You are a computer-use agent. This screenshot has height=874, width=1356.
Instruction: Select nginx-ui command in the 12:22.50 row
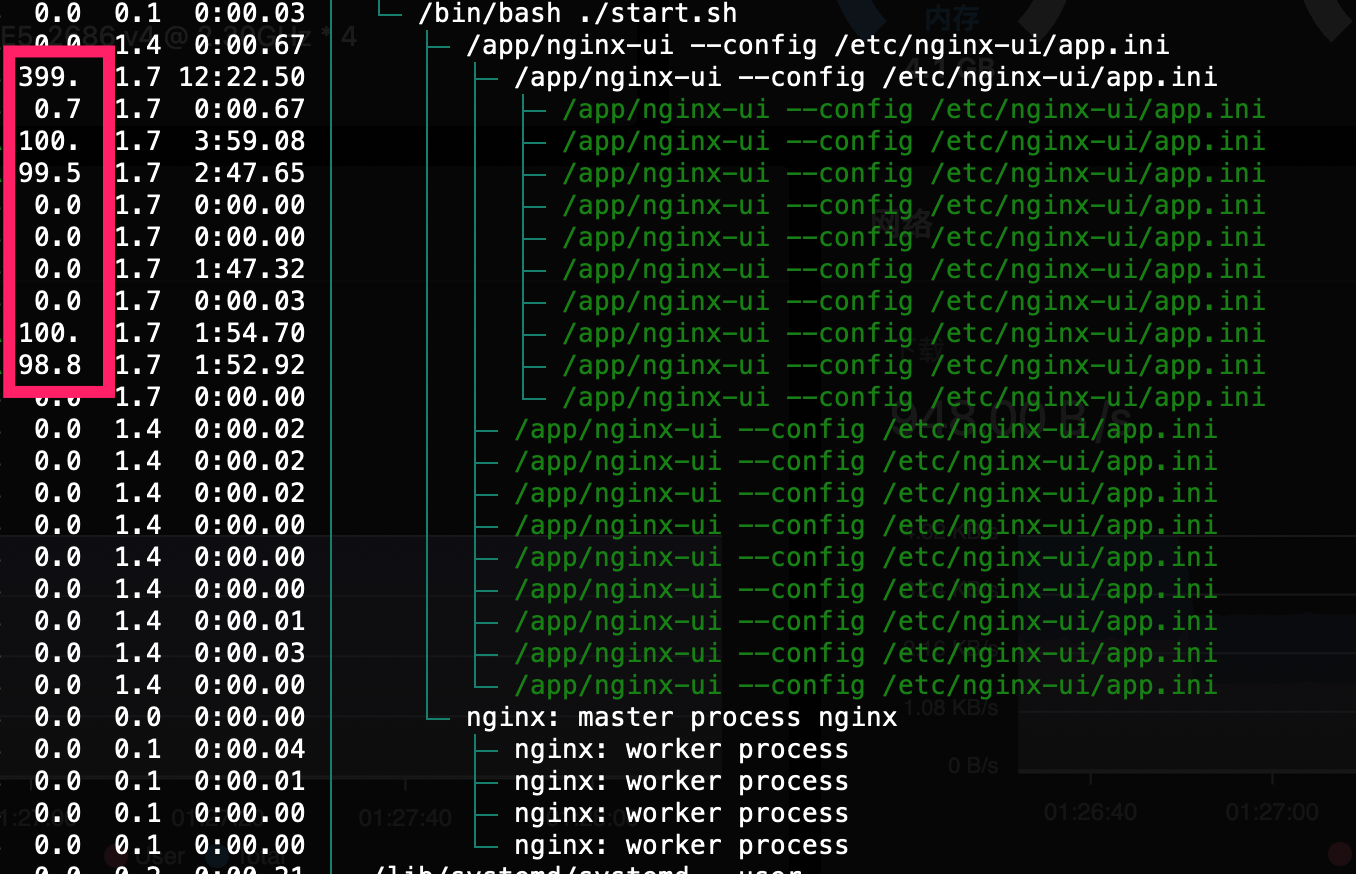[x=865, y=77]
